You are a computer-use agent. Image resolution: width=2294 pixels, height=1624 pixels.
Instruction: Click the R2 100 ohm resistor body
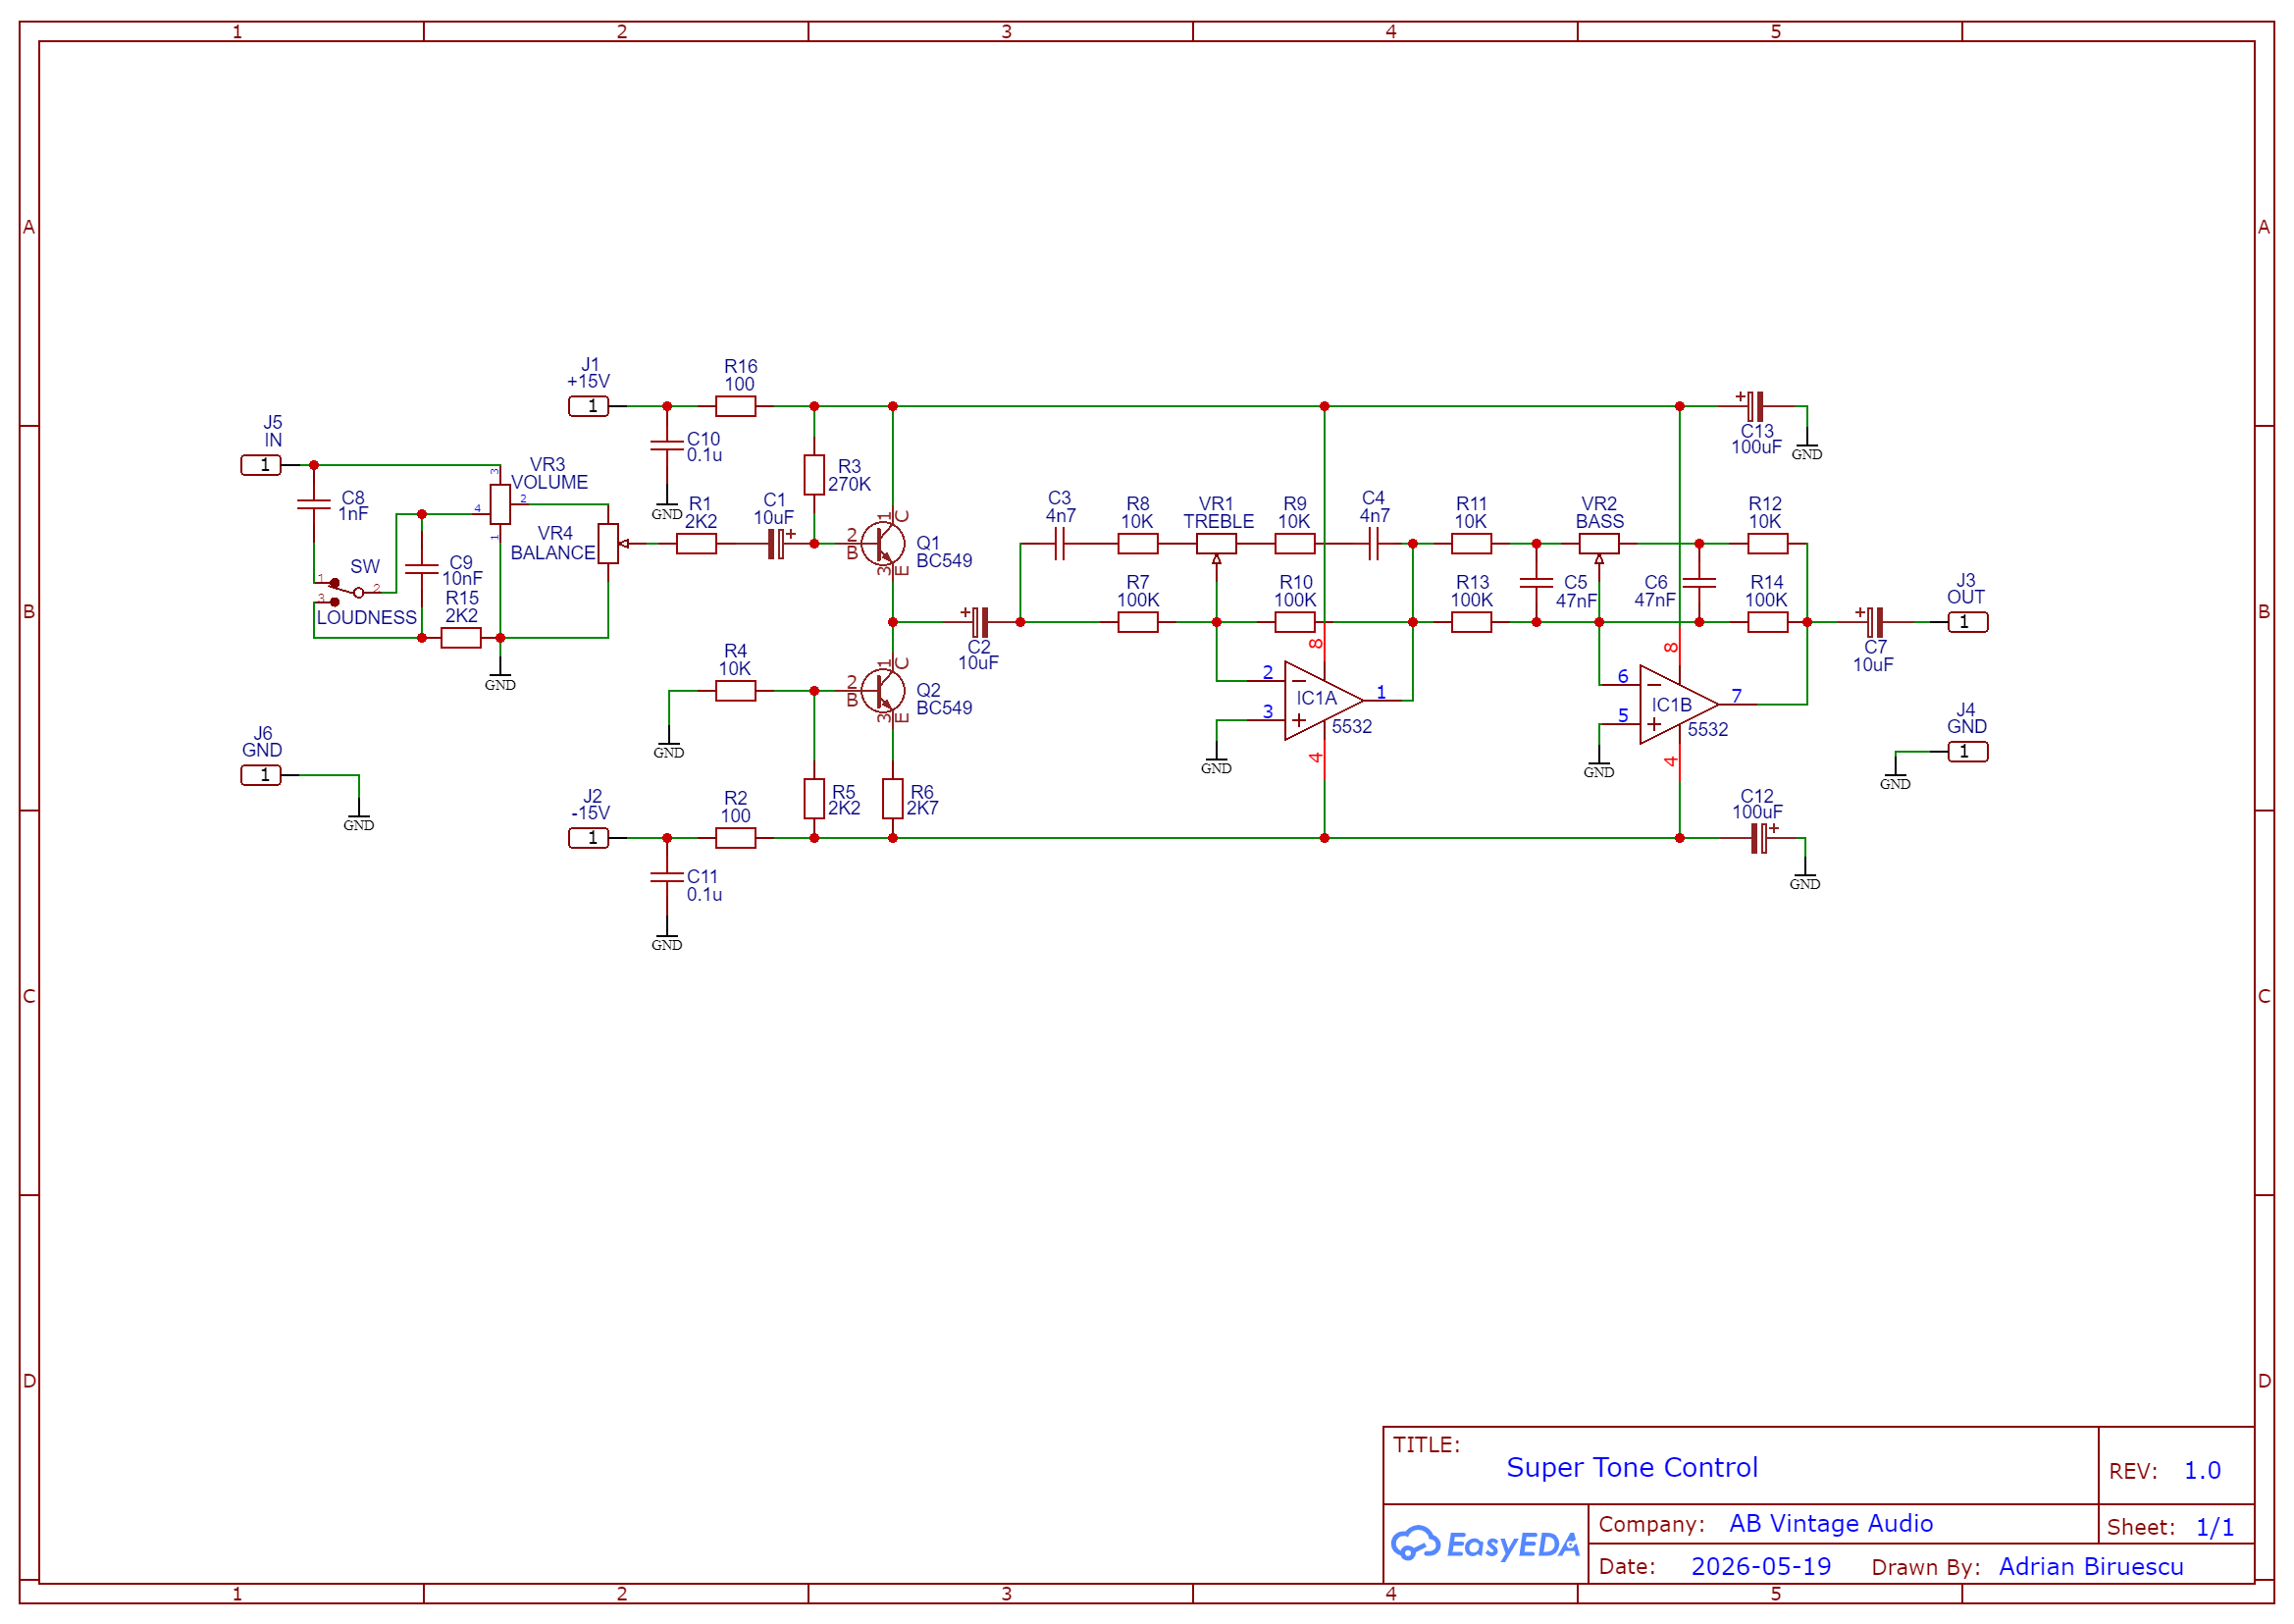point(735,838)
